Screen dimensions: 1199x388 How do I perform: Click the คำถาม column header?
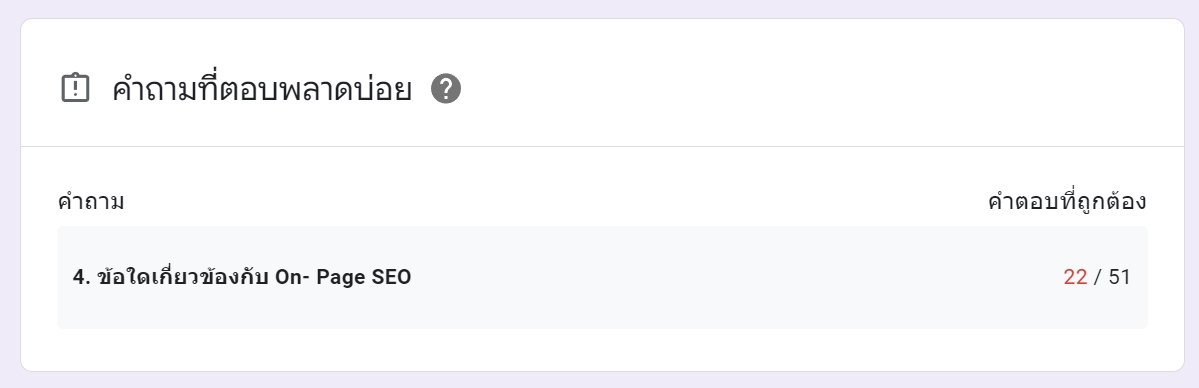click(x=91, y=202)
